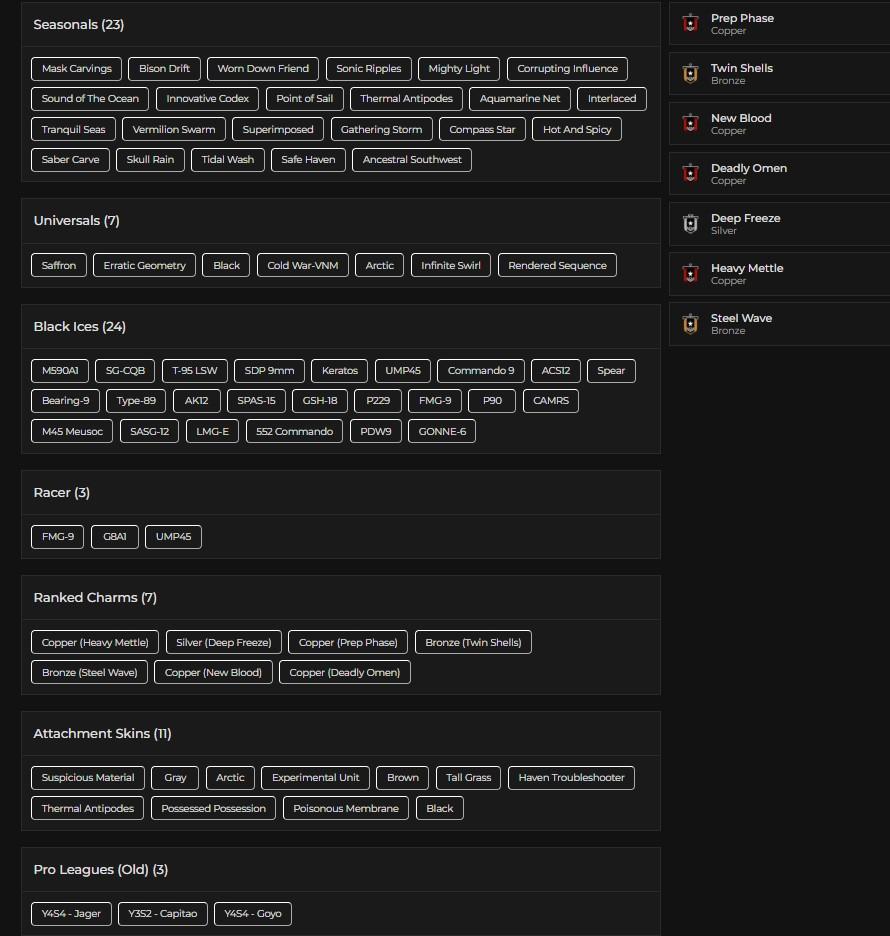Click the Attachment Skins (11) section header
This screenshot has height=936, width=890.
102,734
